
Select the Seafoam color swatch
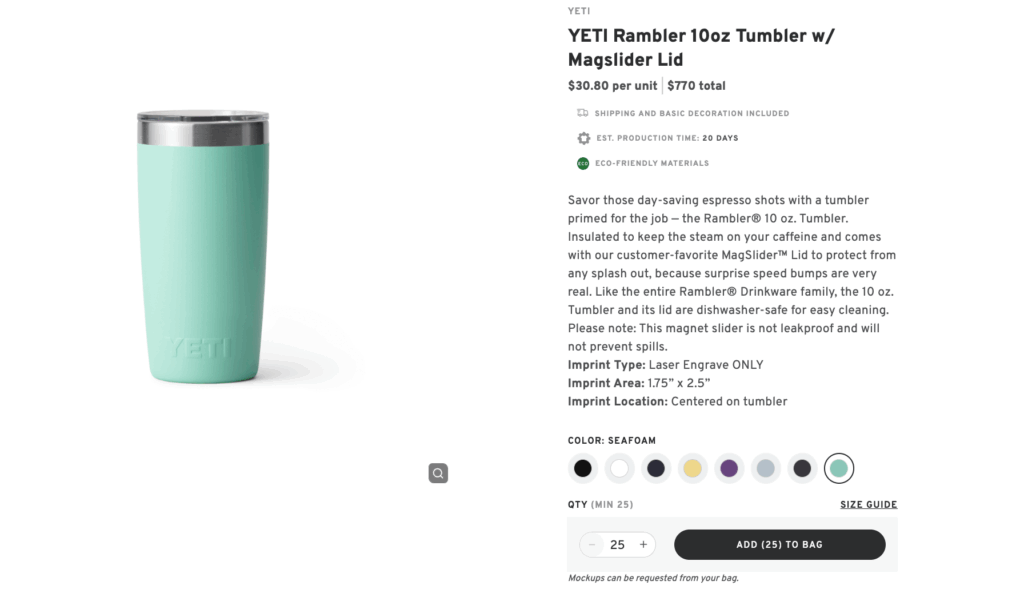(x=839, y=468)
